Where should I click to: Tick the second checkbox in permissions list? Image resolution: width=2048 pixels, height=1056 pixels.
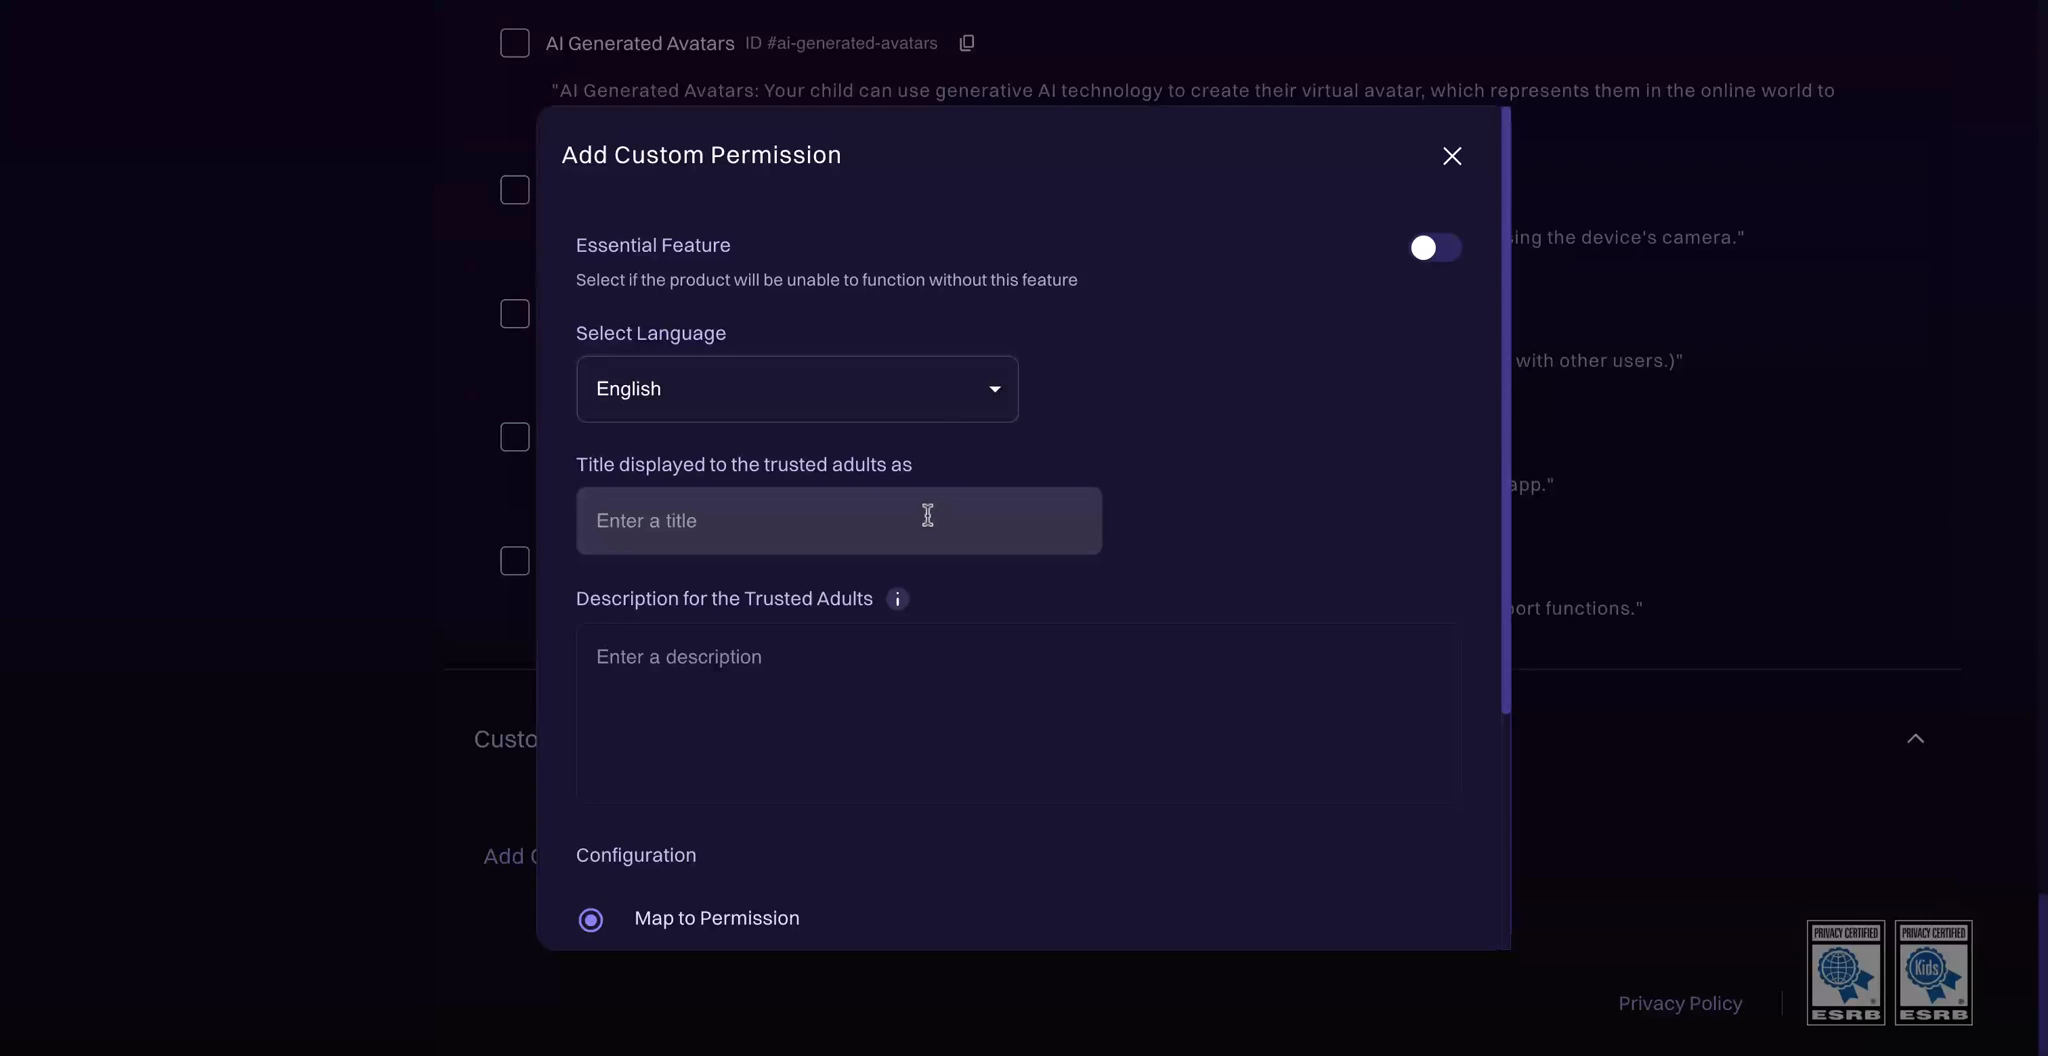pyautogui.click(x=515, y=190)
